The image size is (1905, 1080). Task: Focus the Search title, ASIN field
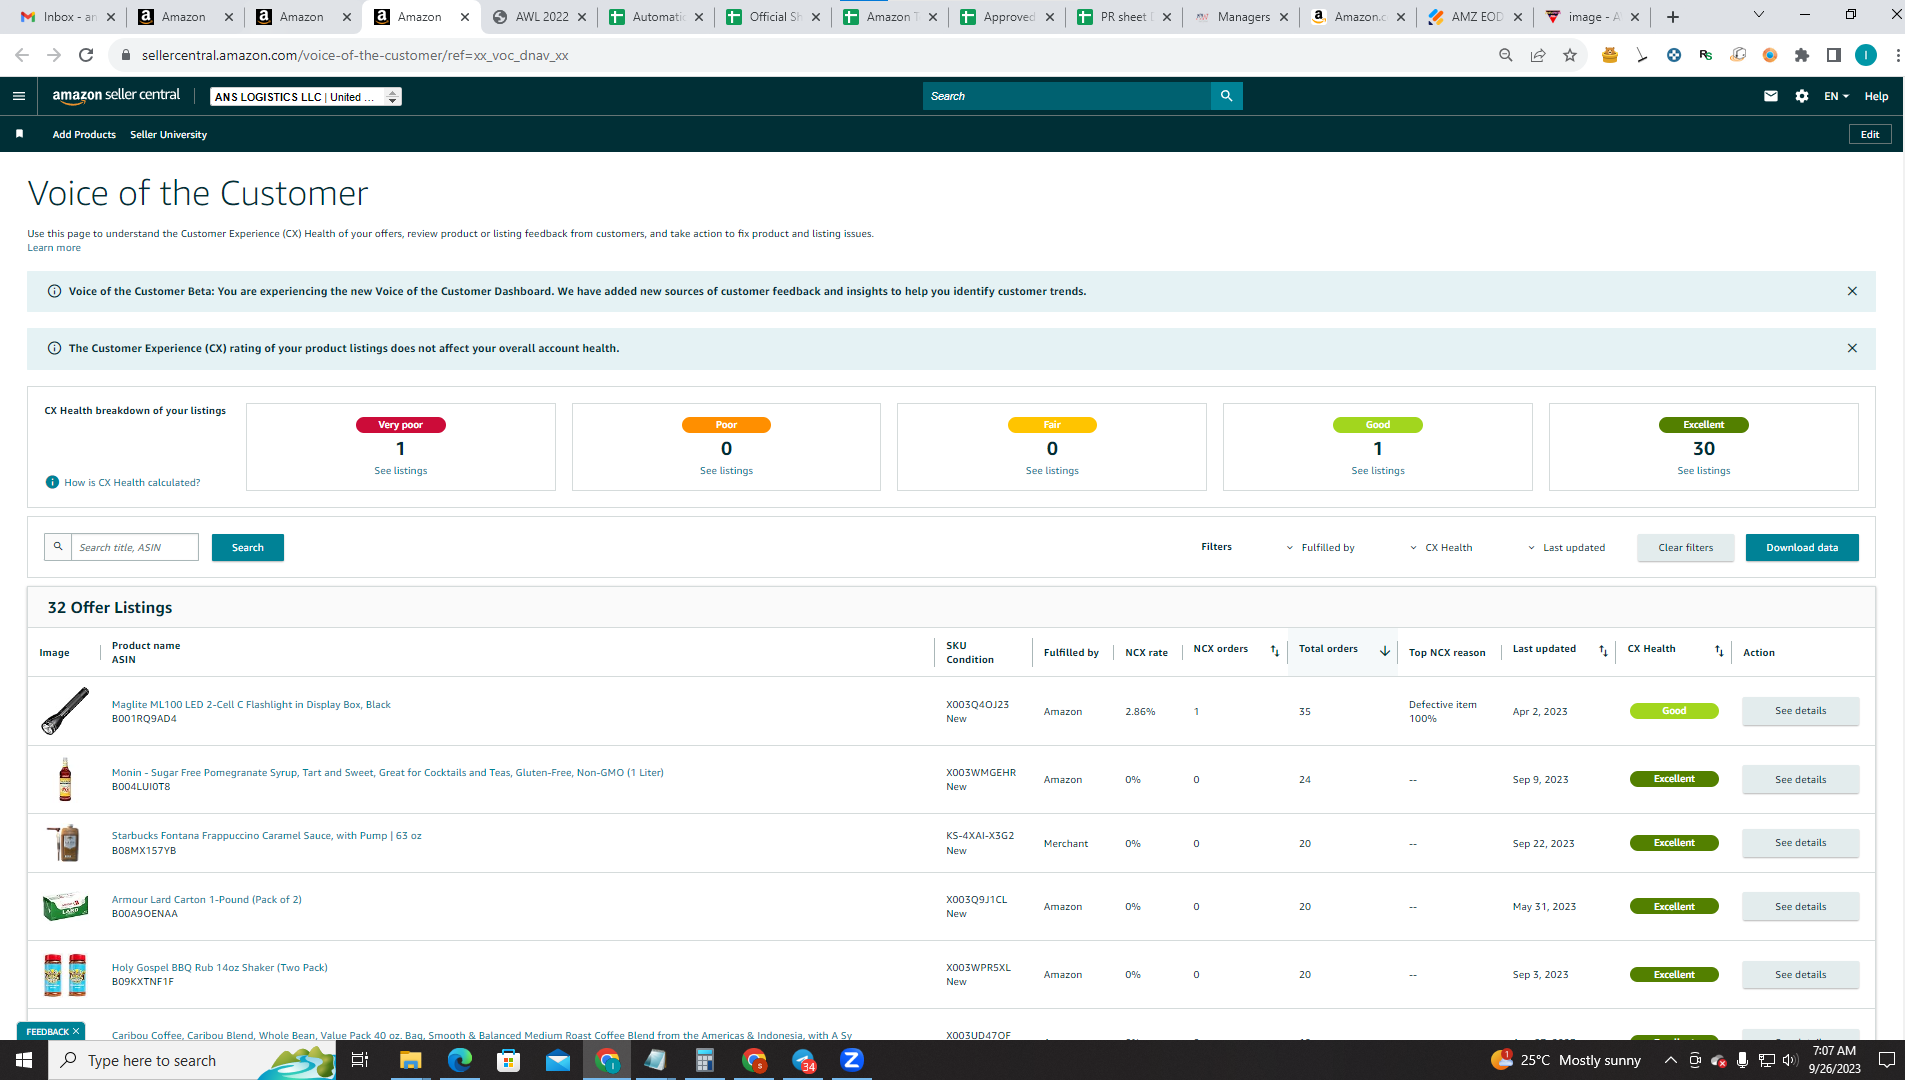click(135, 548)
